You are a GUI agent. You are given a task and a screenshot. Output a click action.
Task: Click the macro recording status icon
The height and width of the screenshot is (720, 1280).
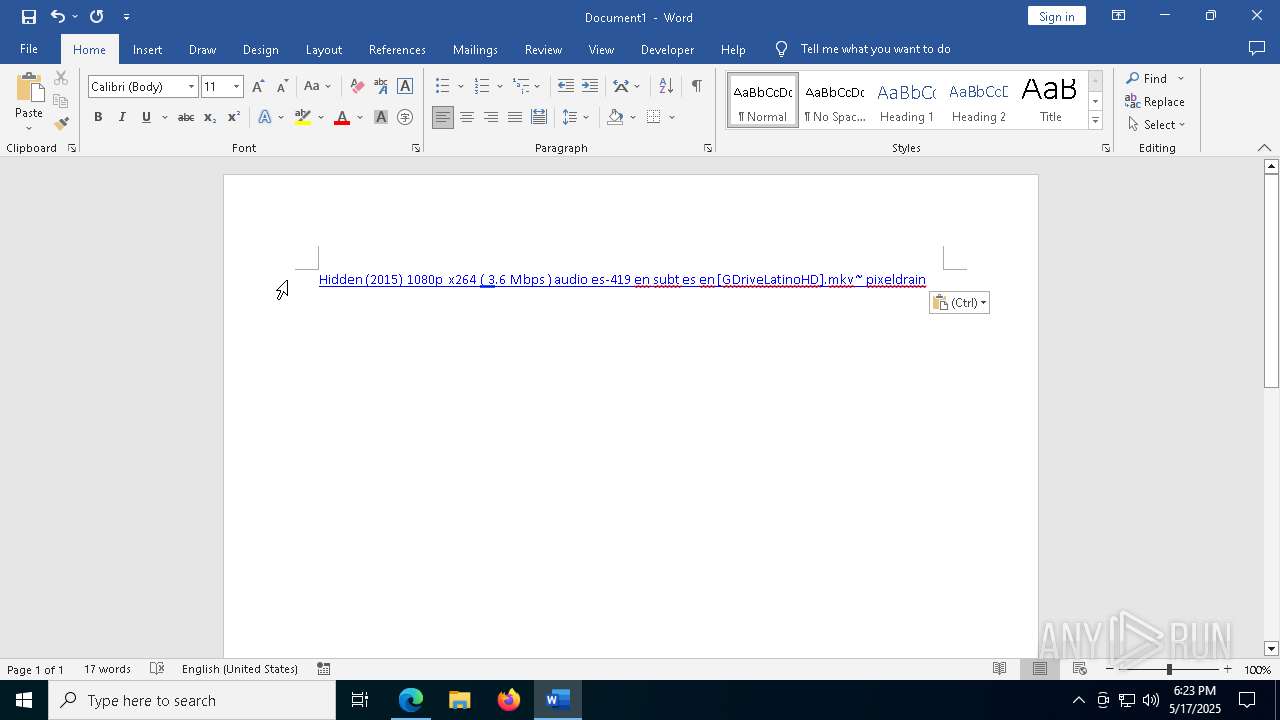pos(324,669)
